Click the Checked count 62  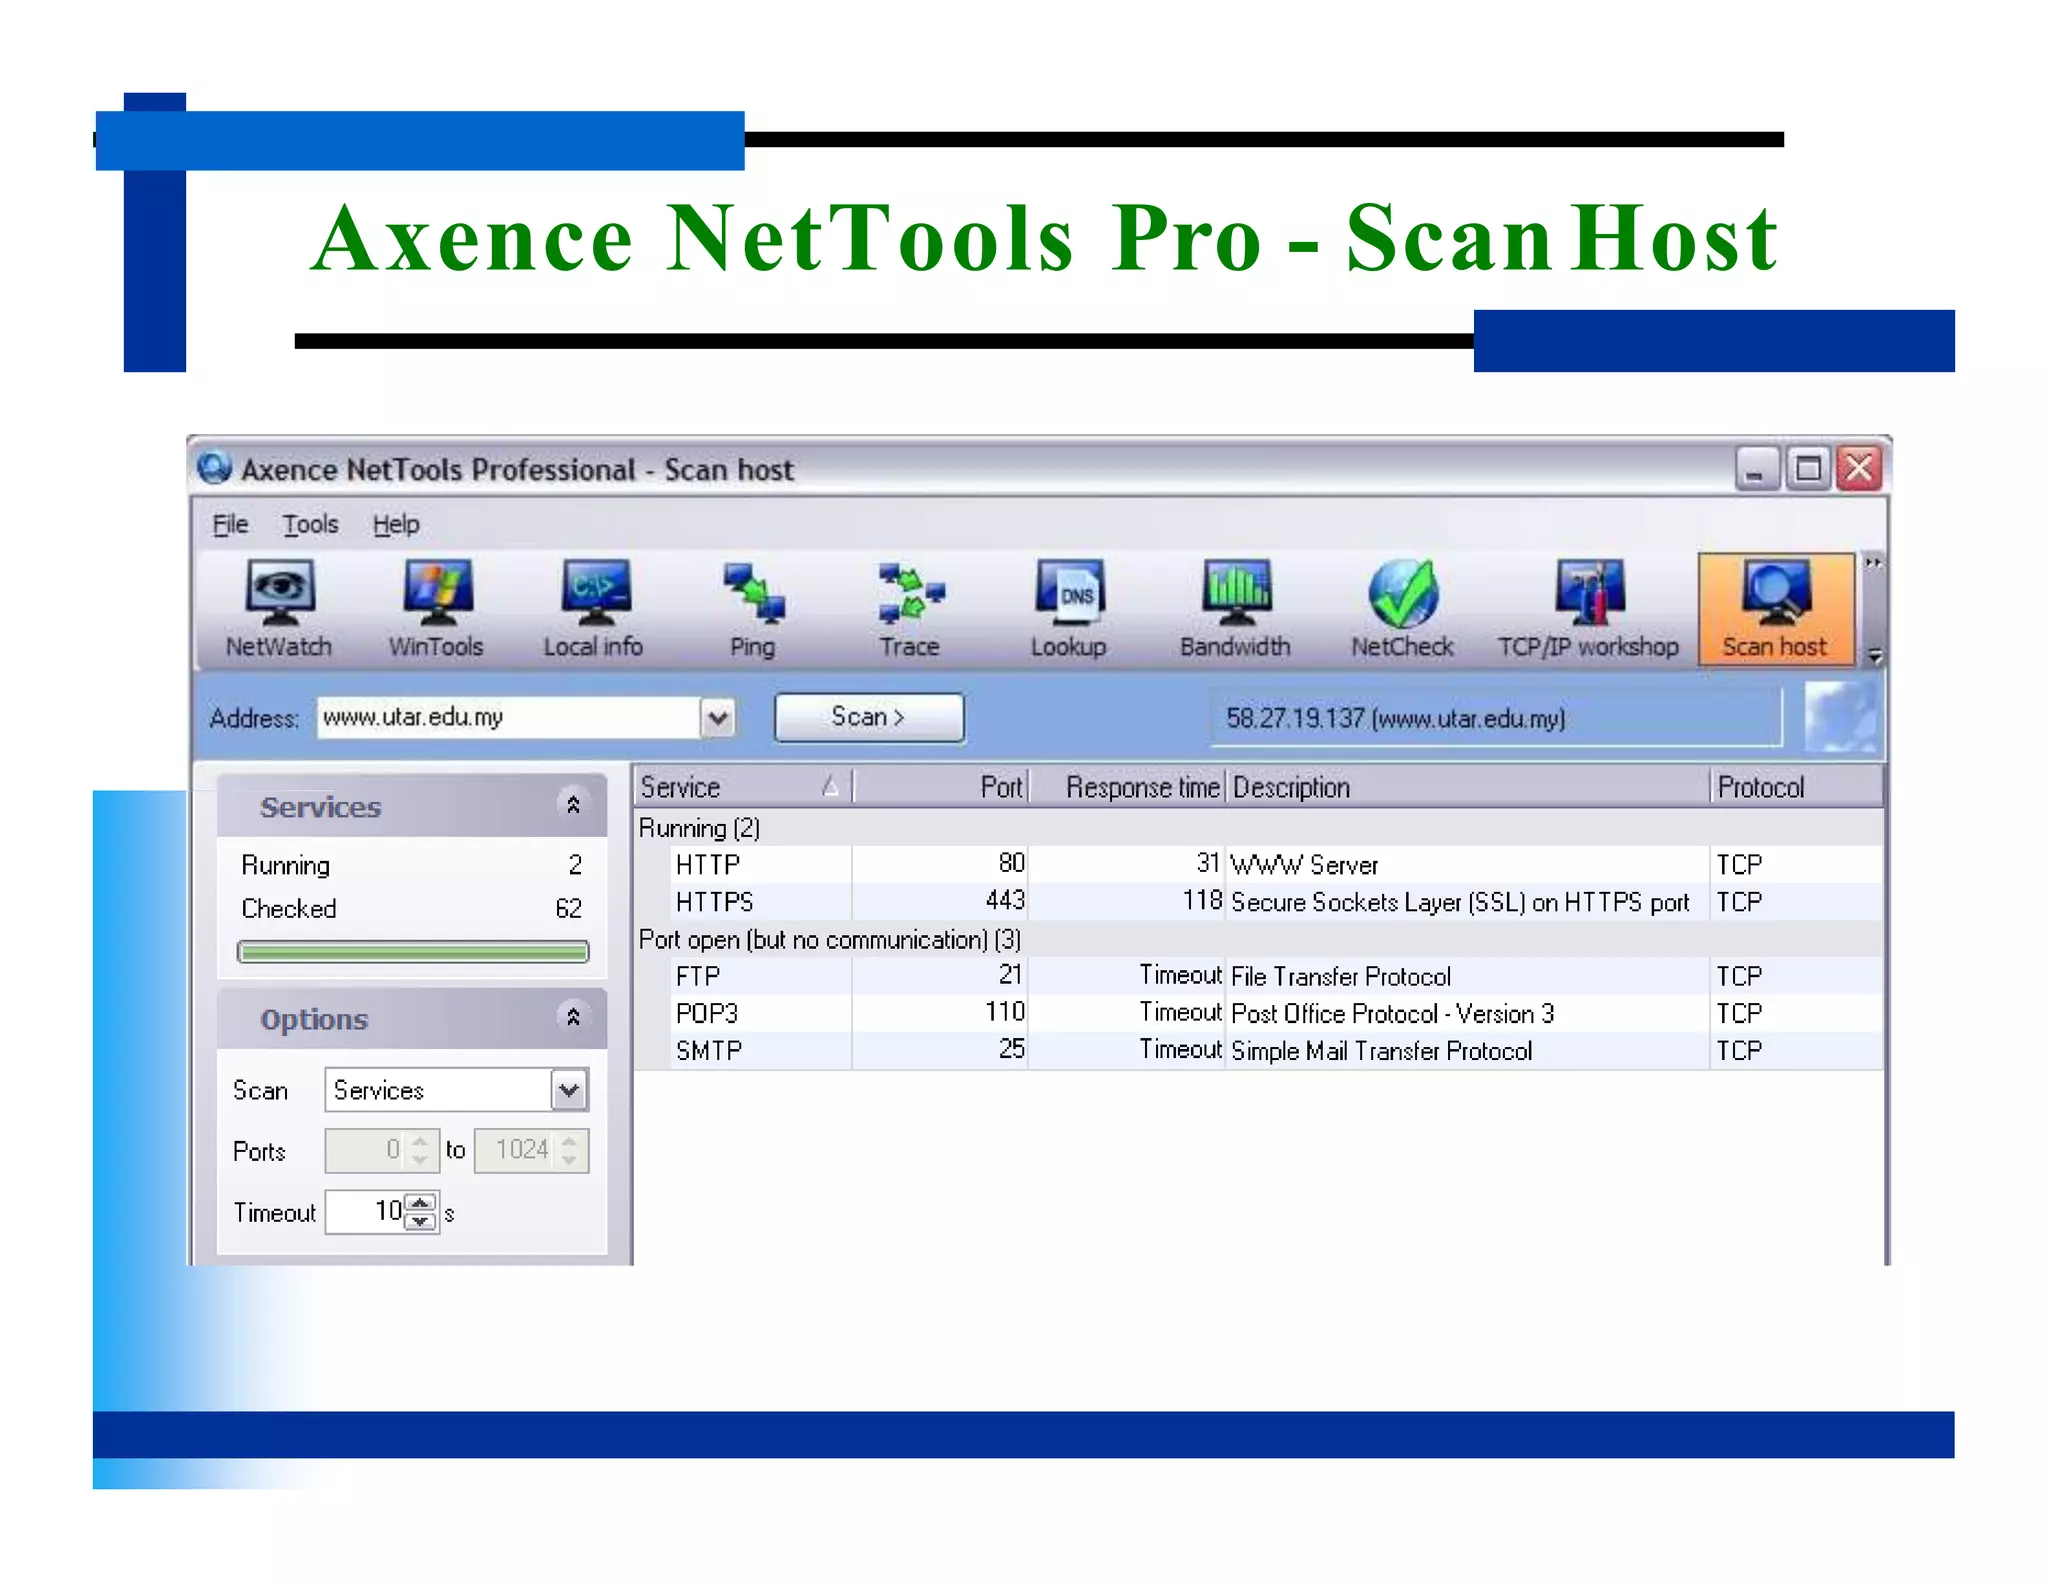(x=568, y=908)
